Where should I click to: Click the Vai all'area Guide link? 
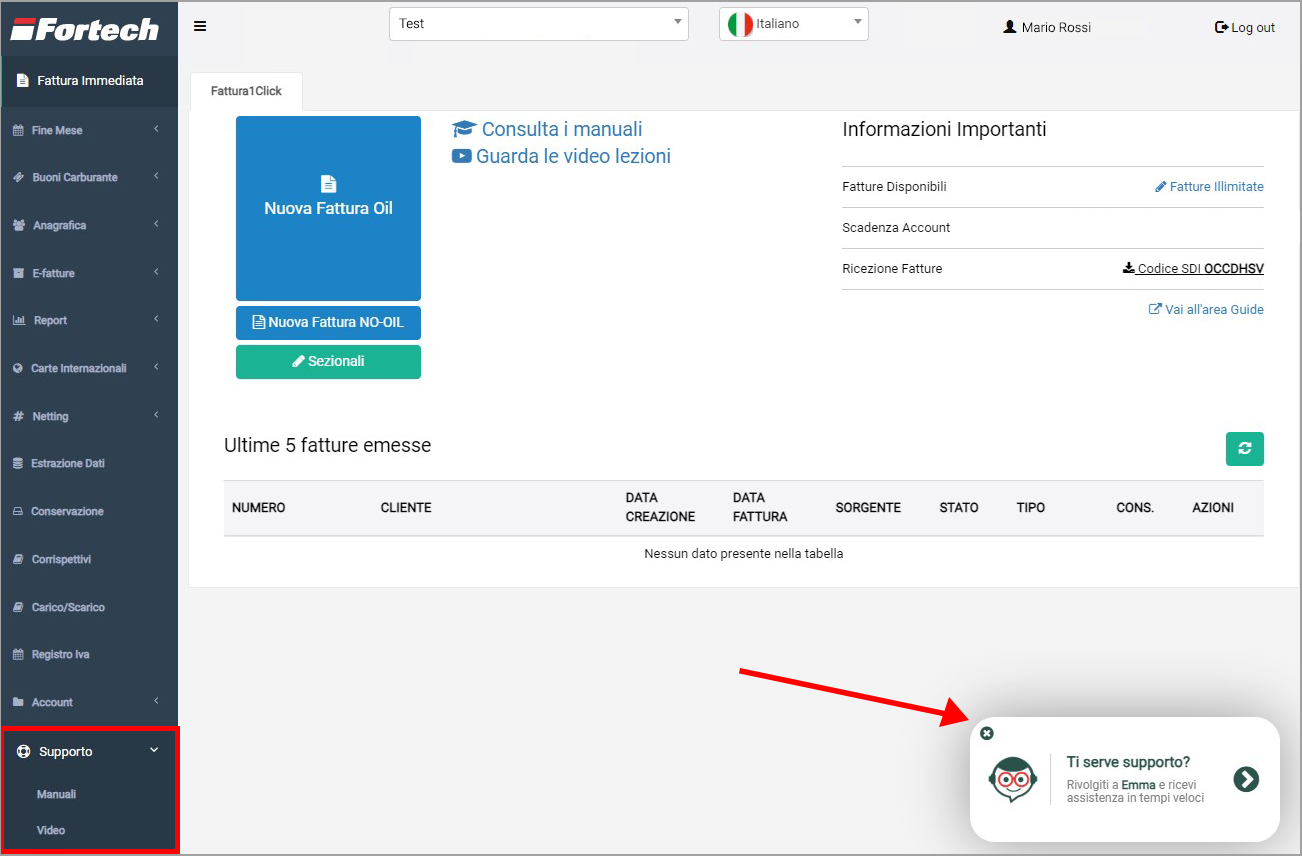[1206, 310]
